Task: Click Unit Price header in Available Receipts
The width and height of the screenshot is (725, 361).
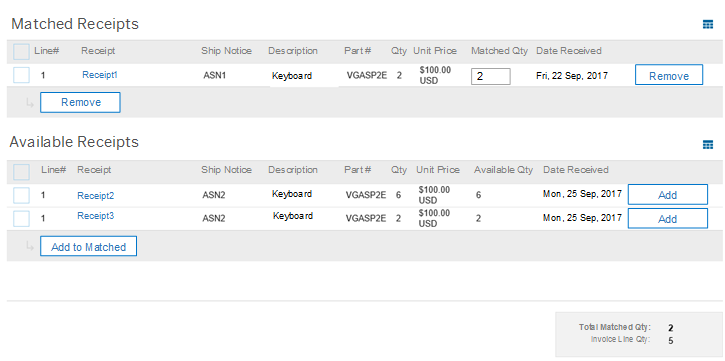Action: point(438,170)
